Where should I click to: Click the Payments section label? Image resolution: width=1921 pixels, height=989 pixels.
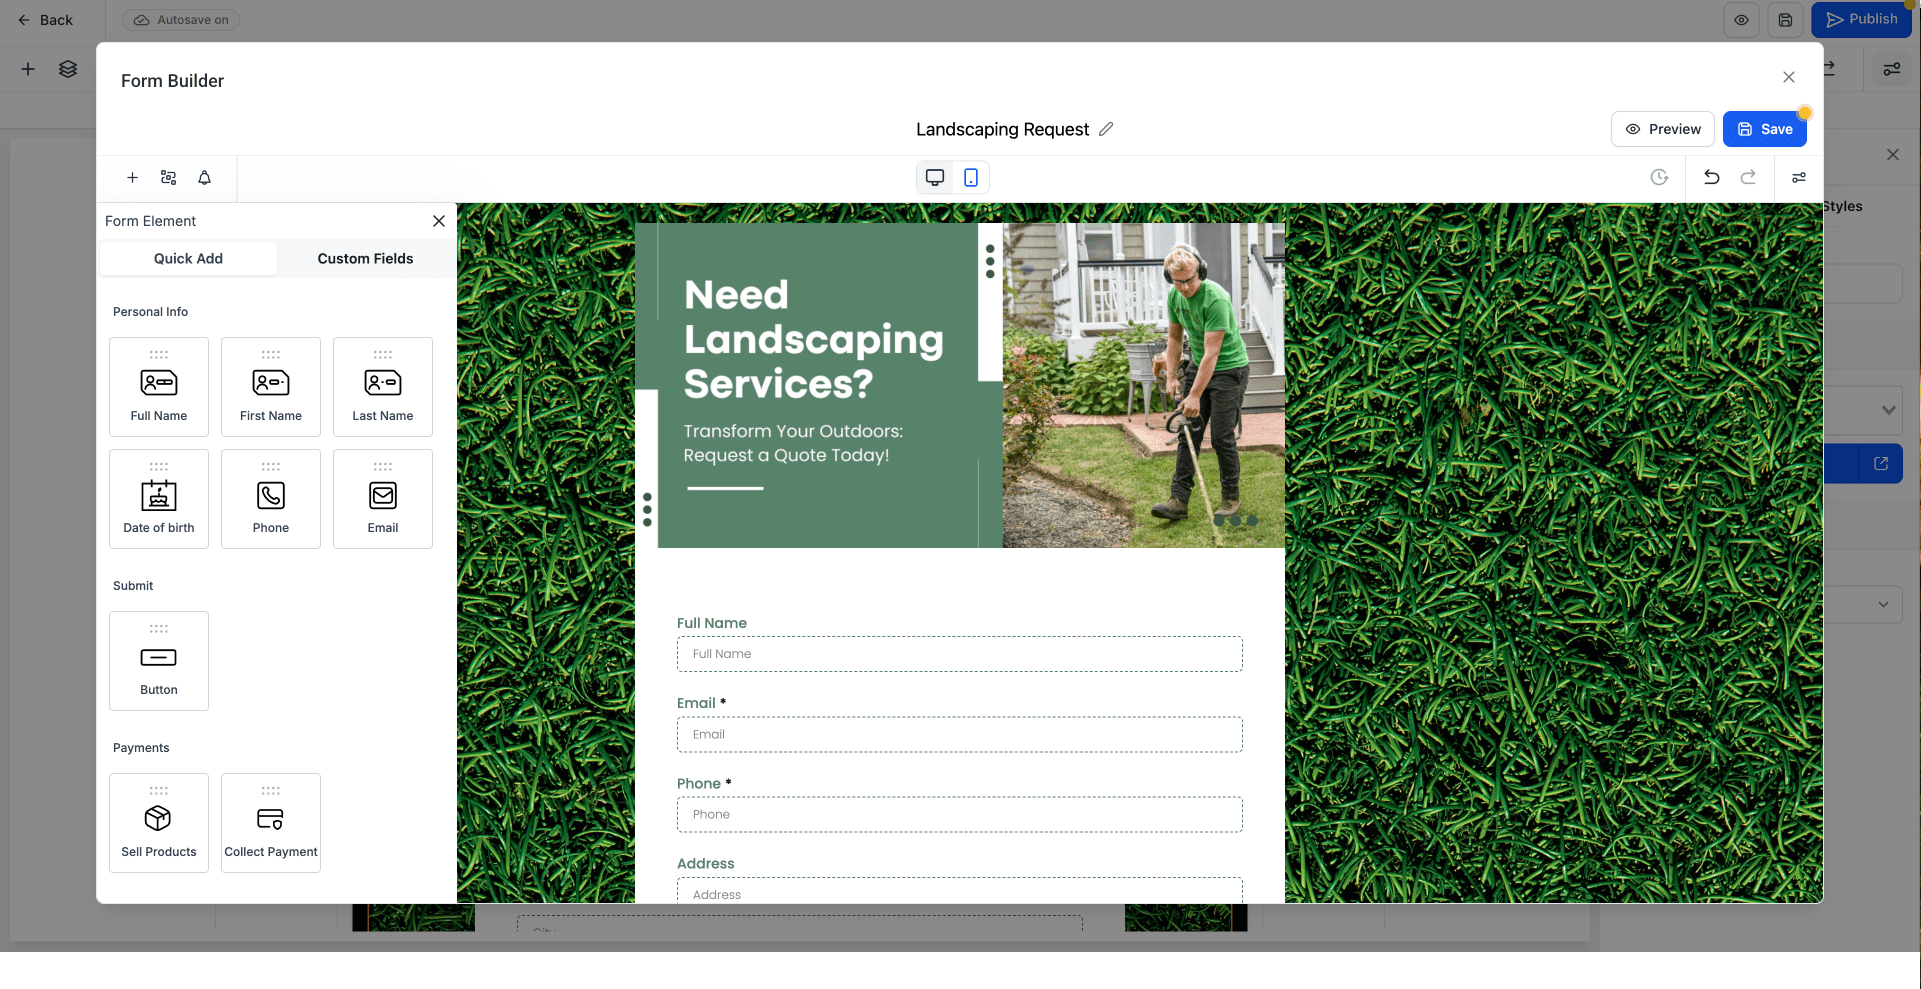(x=141, y=748)
